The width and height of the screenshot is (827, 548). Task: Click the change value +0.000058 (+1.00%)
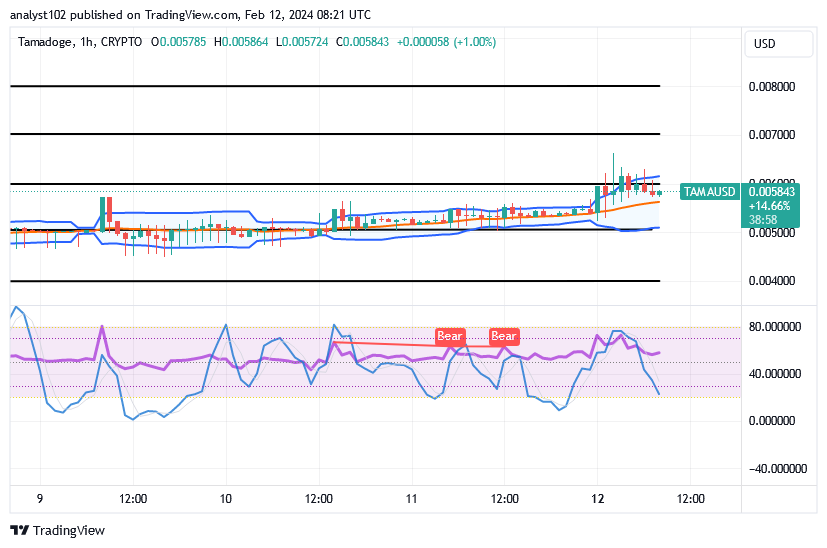click(446, 42)
